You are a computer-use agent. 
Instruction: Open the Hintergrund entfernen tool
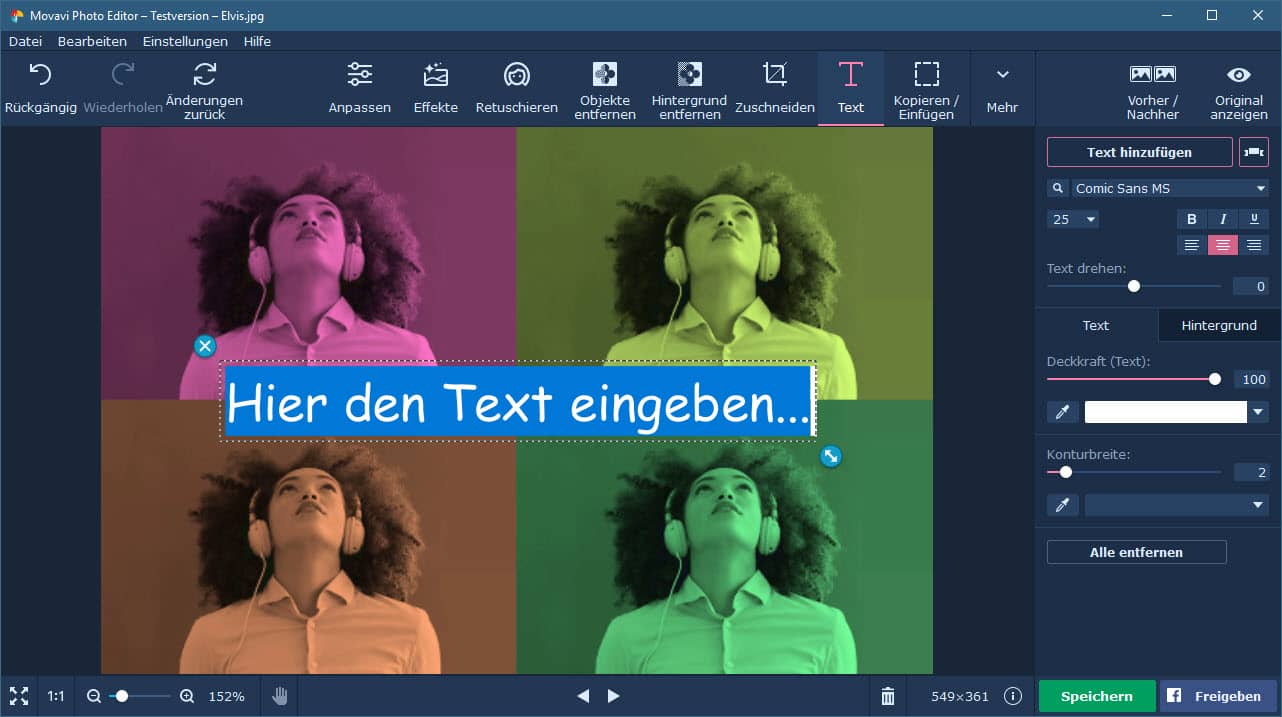689,90
